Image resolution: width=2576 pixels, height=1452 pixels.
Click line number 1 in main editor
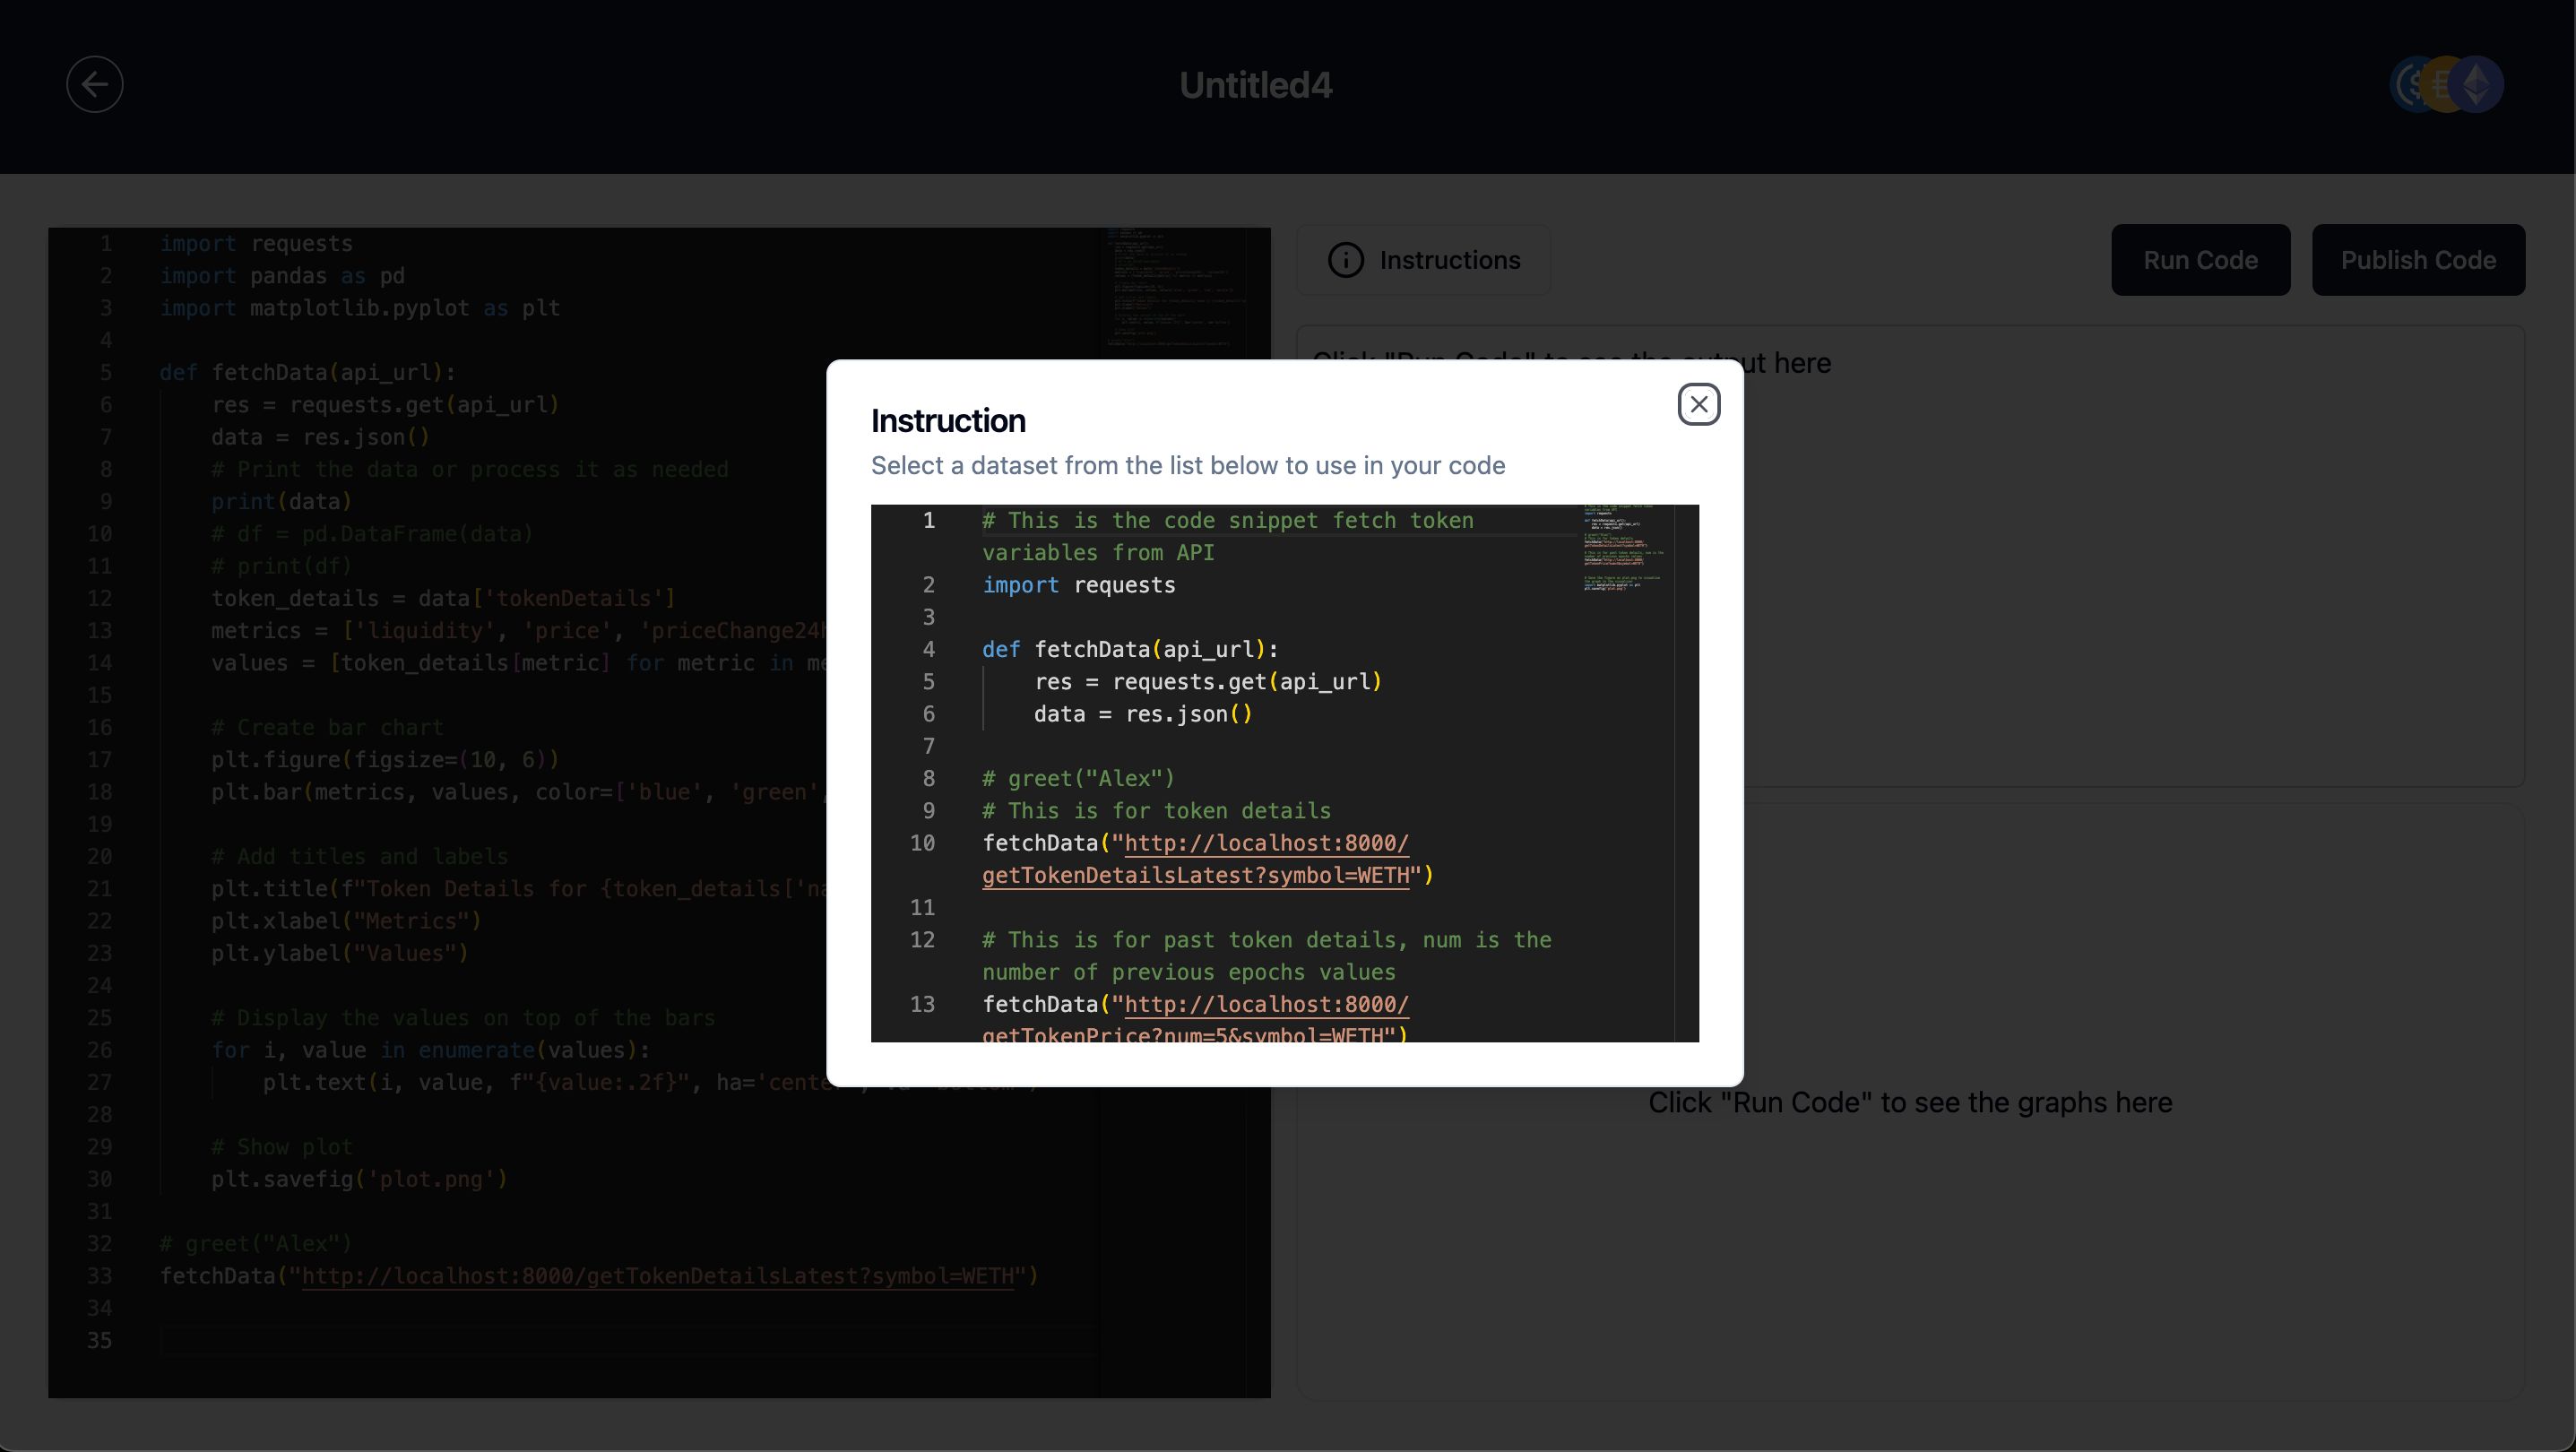[106, 244]
